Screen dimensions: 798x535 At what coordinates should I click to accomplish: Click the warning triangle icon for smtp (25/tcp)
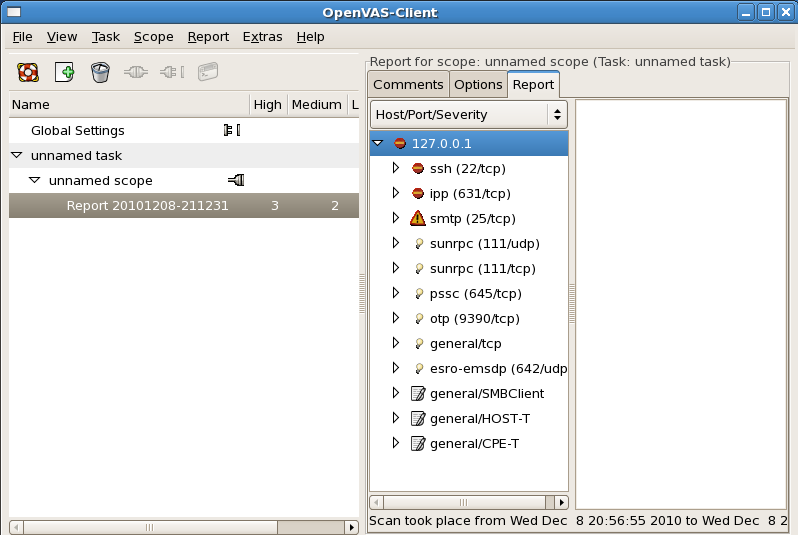click(418, 218)
